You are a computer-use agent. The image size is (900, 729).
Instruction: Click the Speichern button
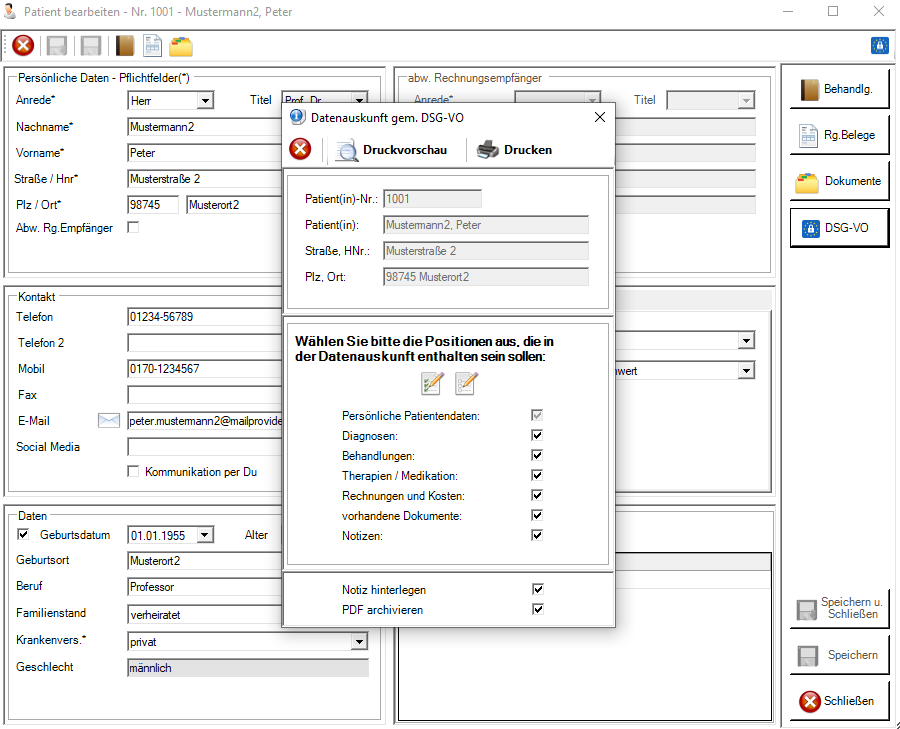click(839, 655)
